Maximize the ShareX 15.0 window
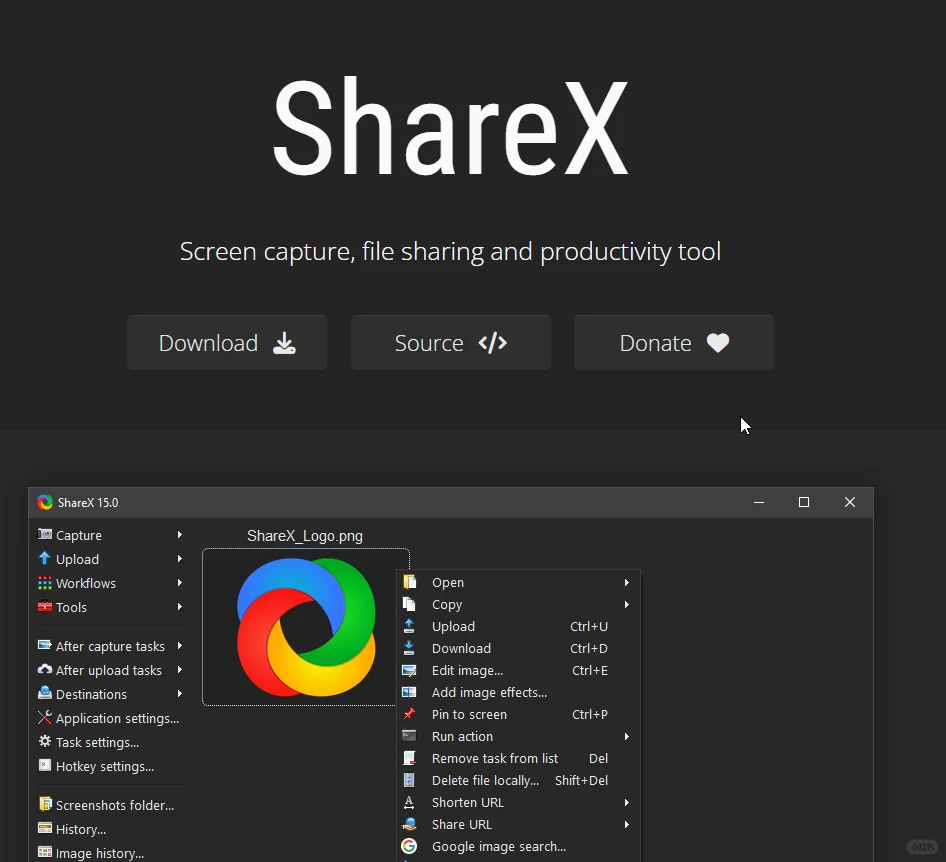946x862 pixels. [x=804, y=502]
